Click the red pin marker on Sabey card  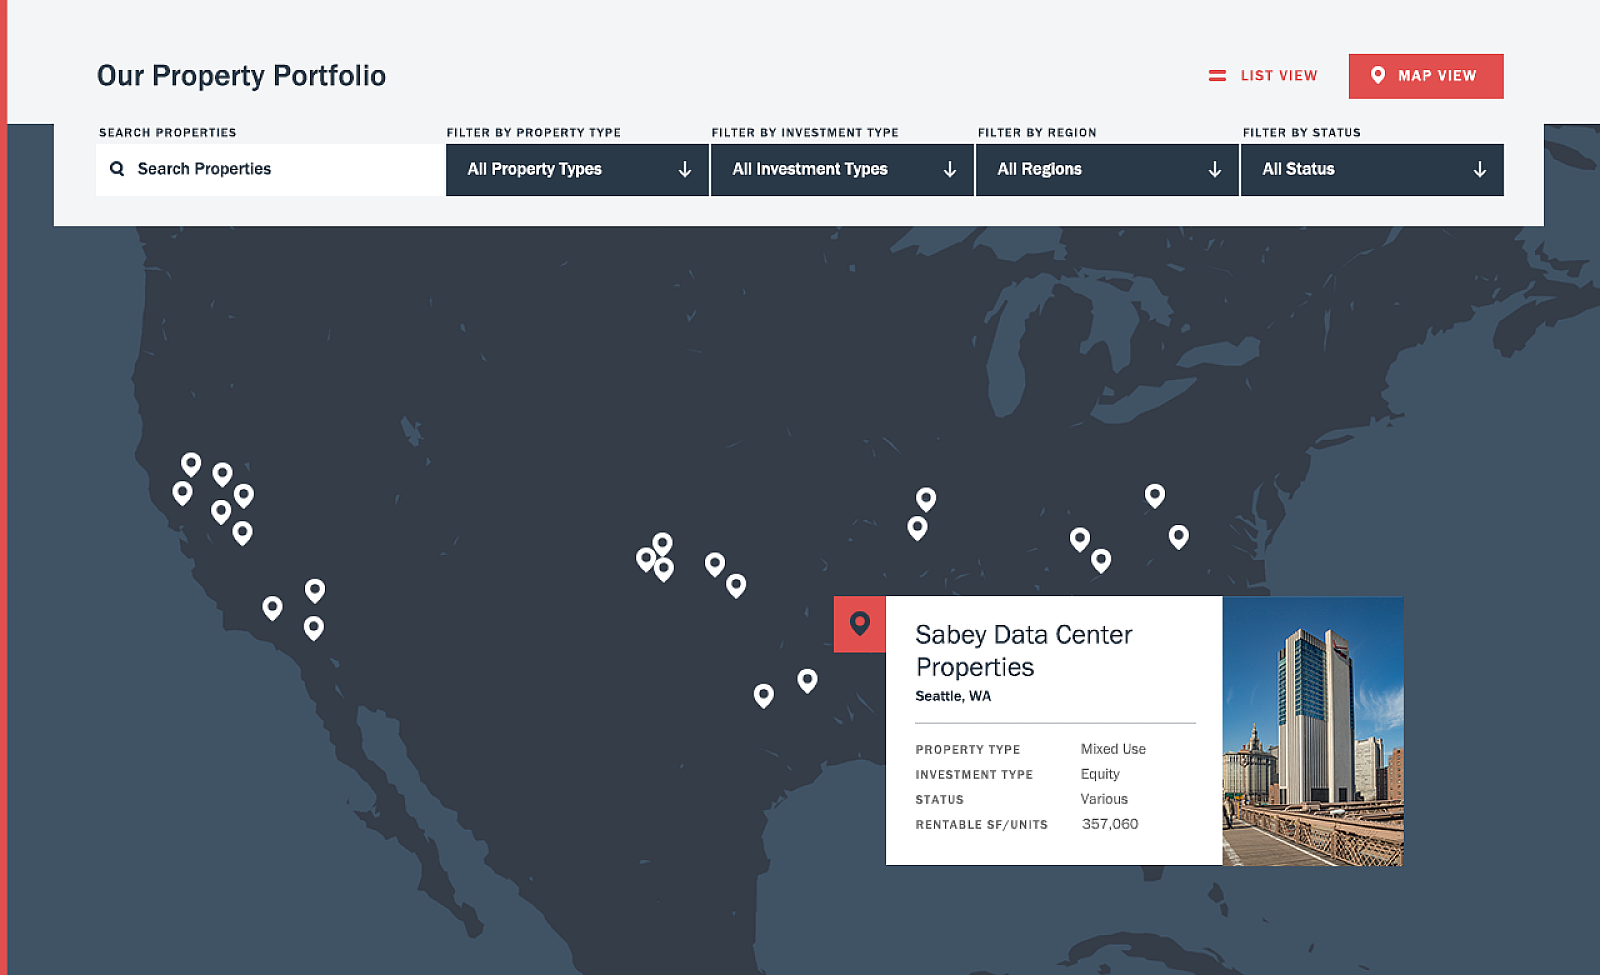click(859, 624)
